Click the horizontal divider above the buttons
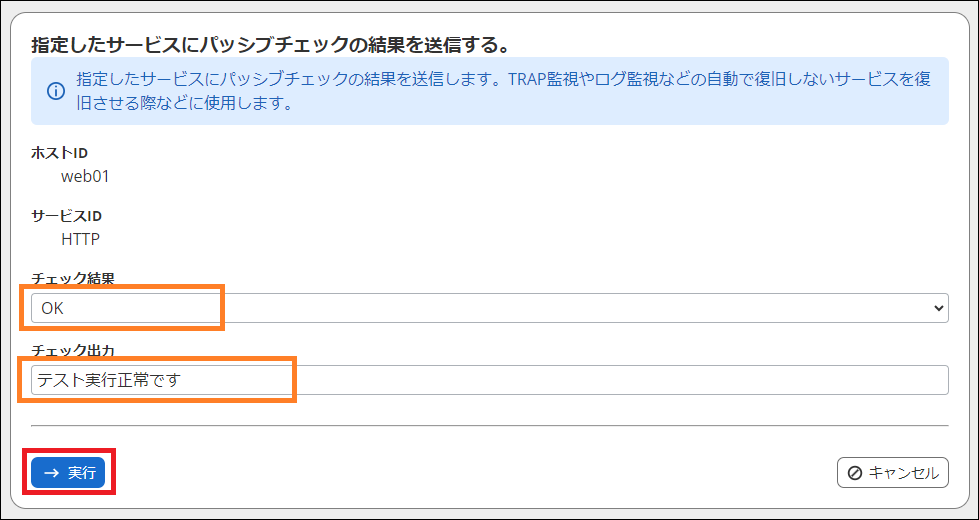Screen dimensions: 979x520 [489, 426]
